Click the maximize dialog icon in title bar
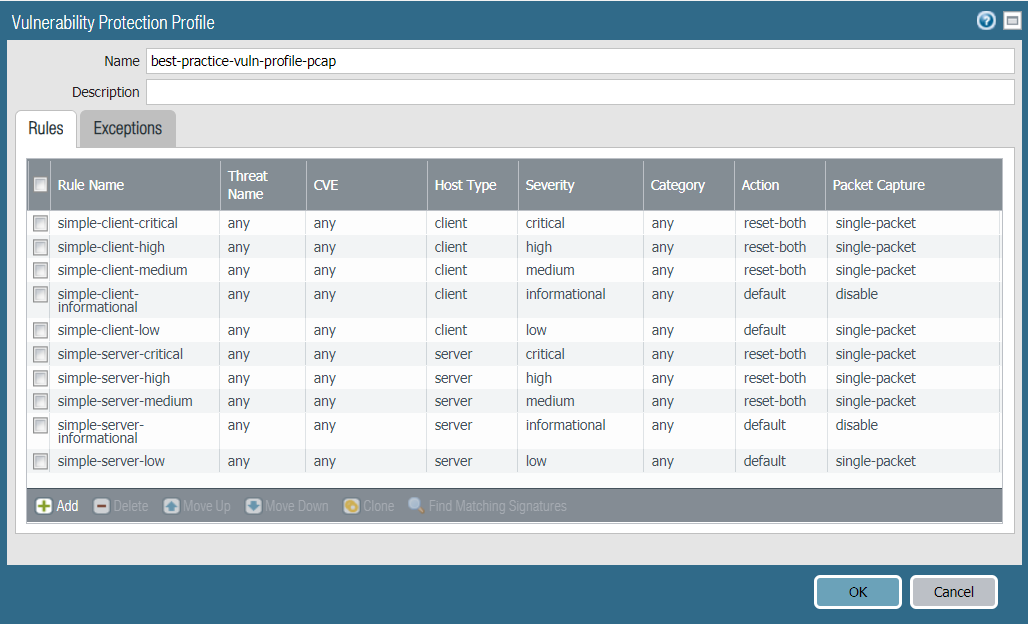 tap(1011, 21)
